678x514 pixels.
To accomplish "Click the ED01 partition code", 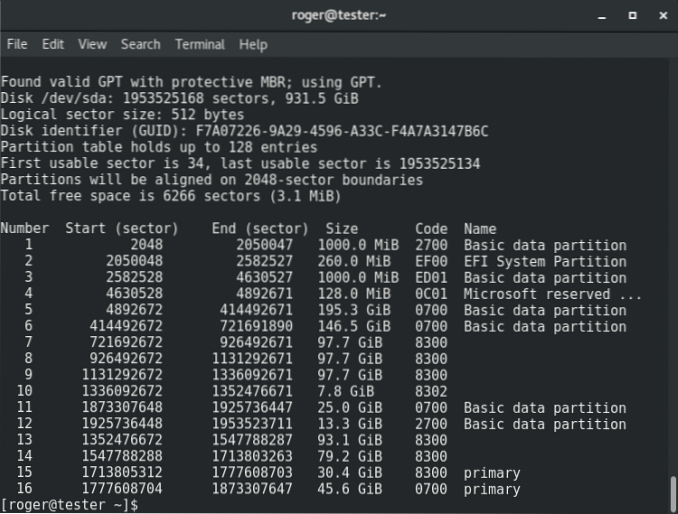I will pos(432,278).
